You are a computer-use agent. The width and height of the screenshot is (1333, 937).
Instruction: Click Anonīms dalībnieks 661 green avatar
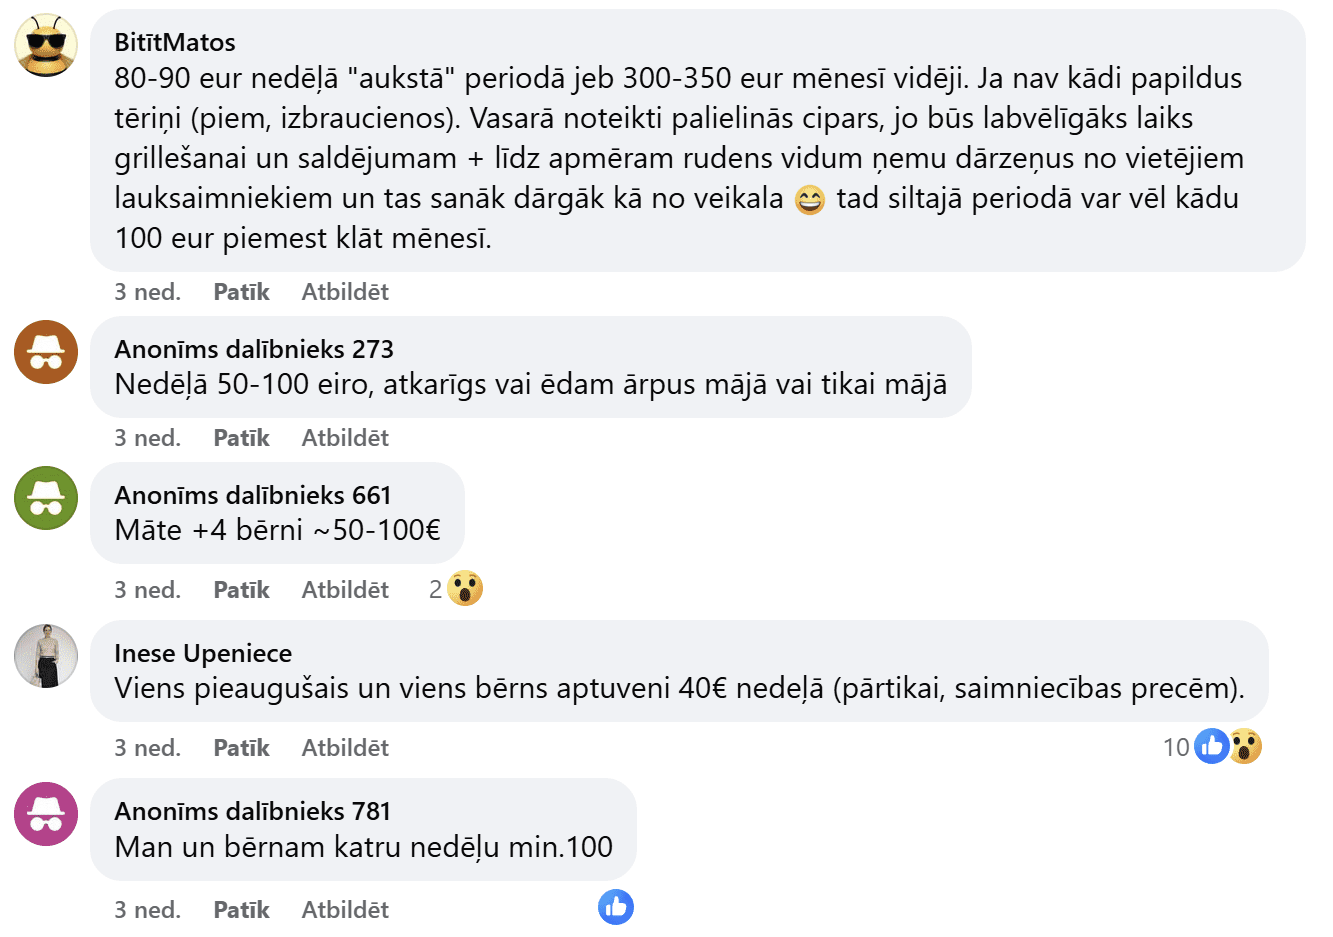46,498
